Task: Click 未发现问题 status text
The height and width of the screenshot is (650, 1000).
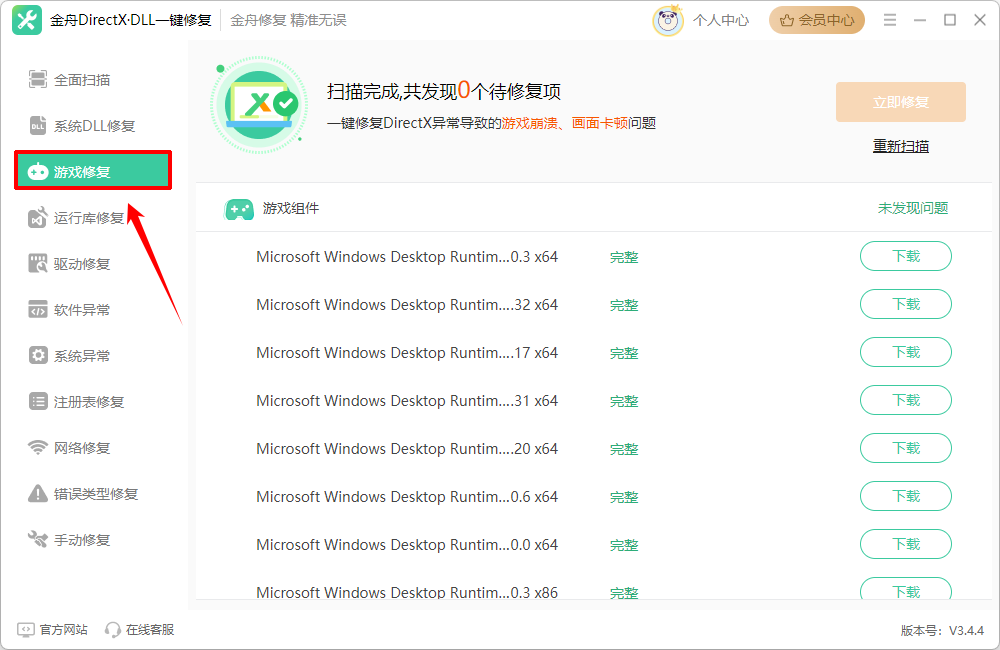Action: 913,208
